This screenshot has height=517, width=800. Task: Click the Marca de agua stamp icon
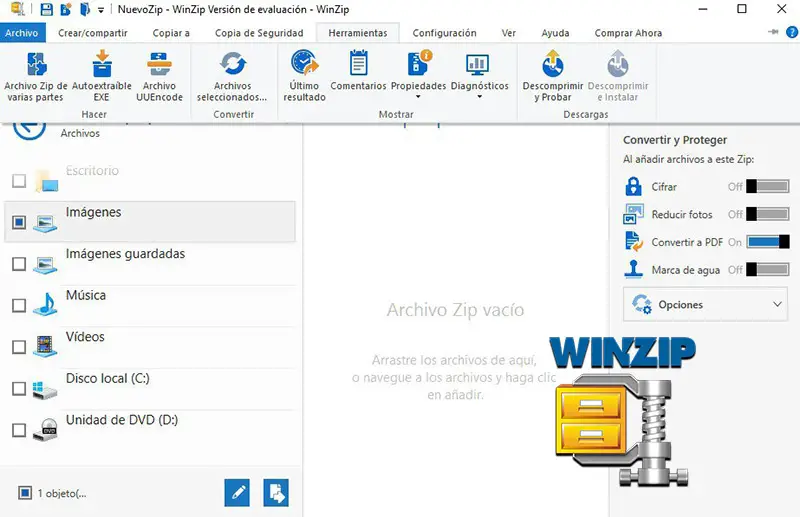click(634, 269)
